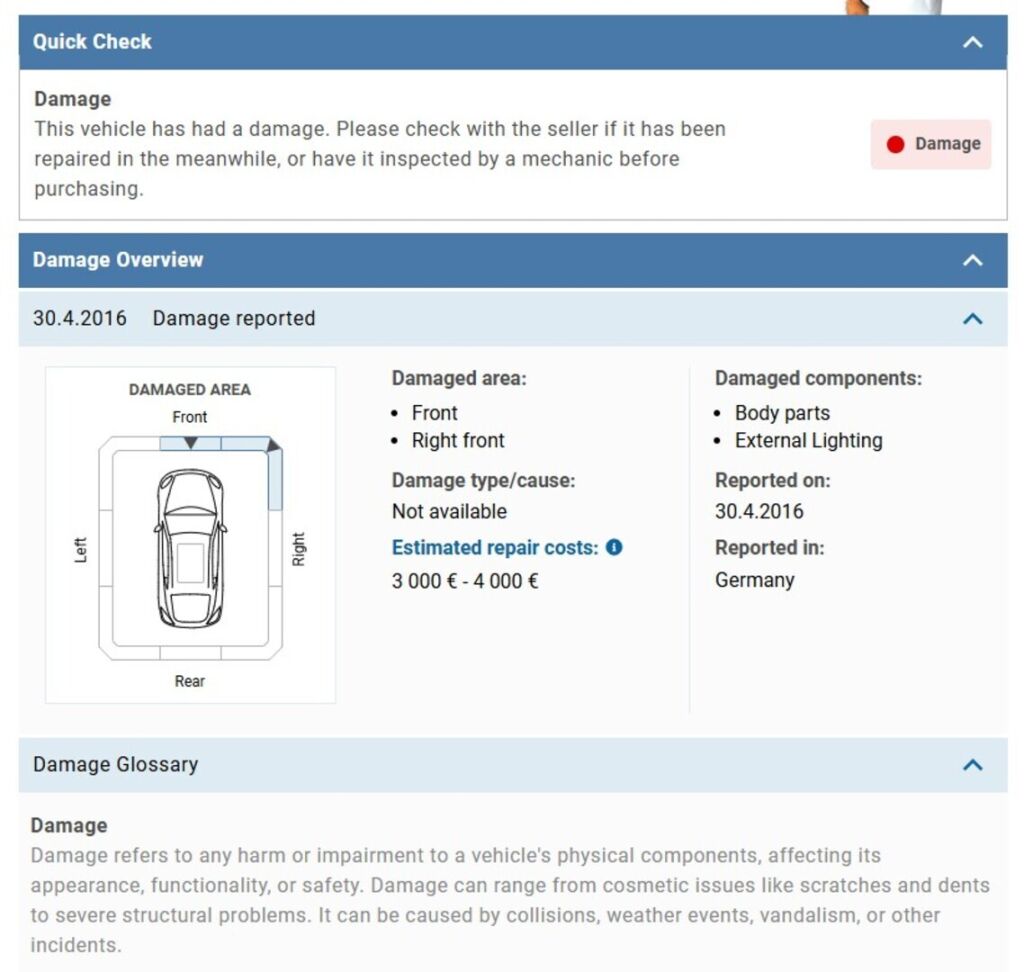This screenshot has height=972, width=1024.
Task: Click the Damage Glossary header title
Action: coord(116,765)
